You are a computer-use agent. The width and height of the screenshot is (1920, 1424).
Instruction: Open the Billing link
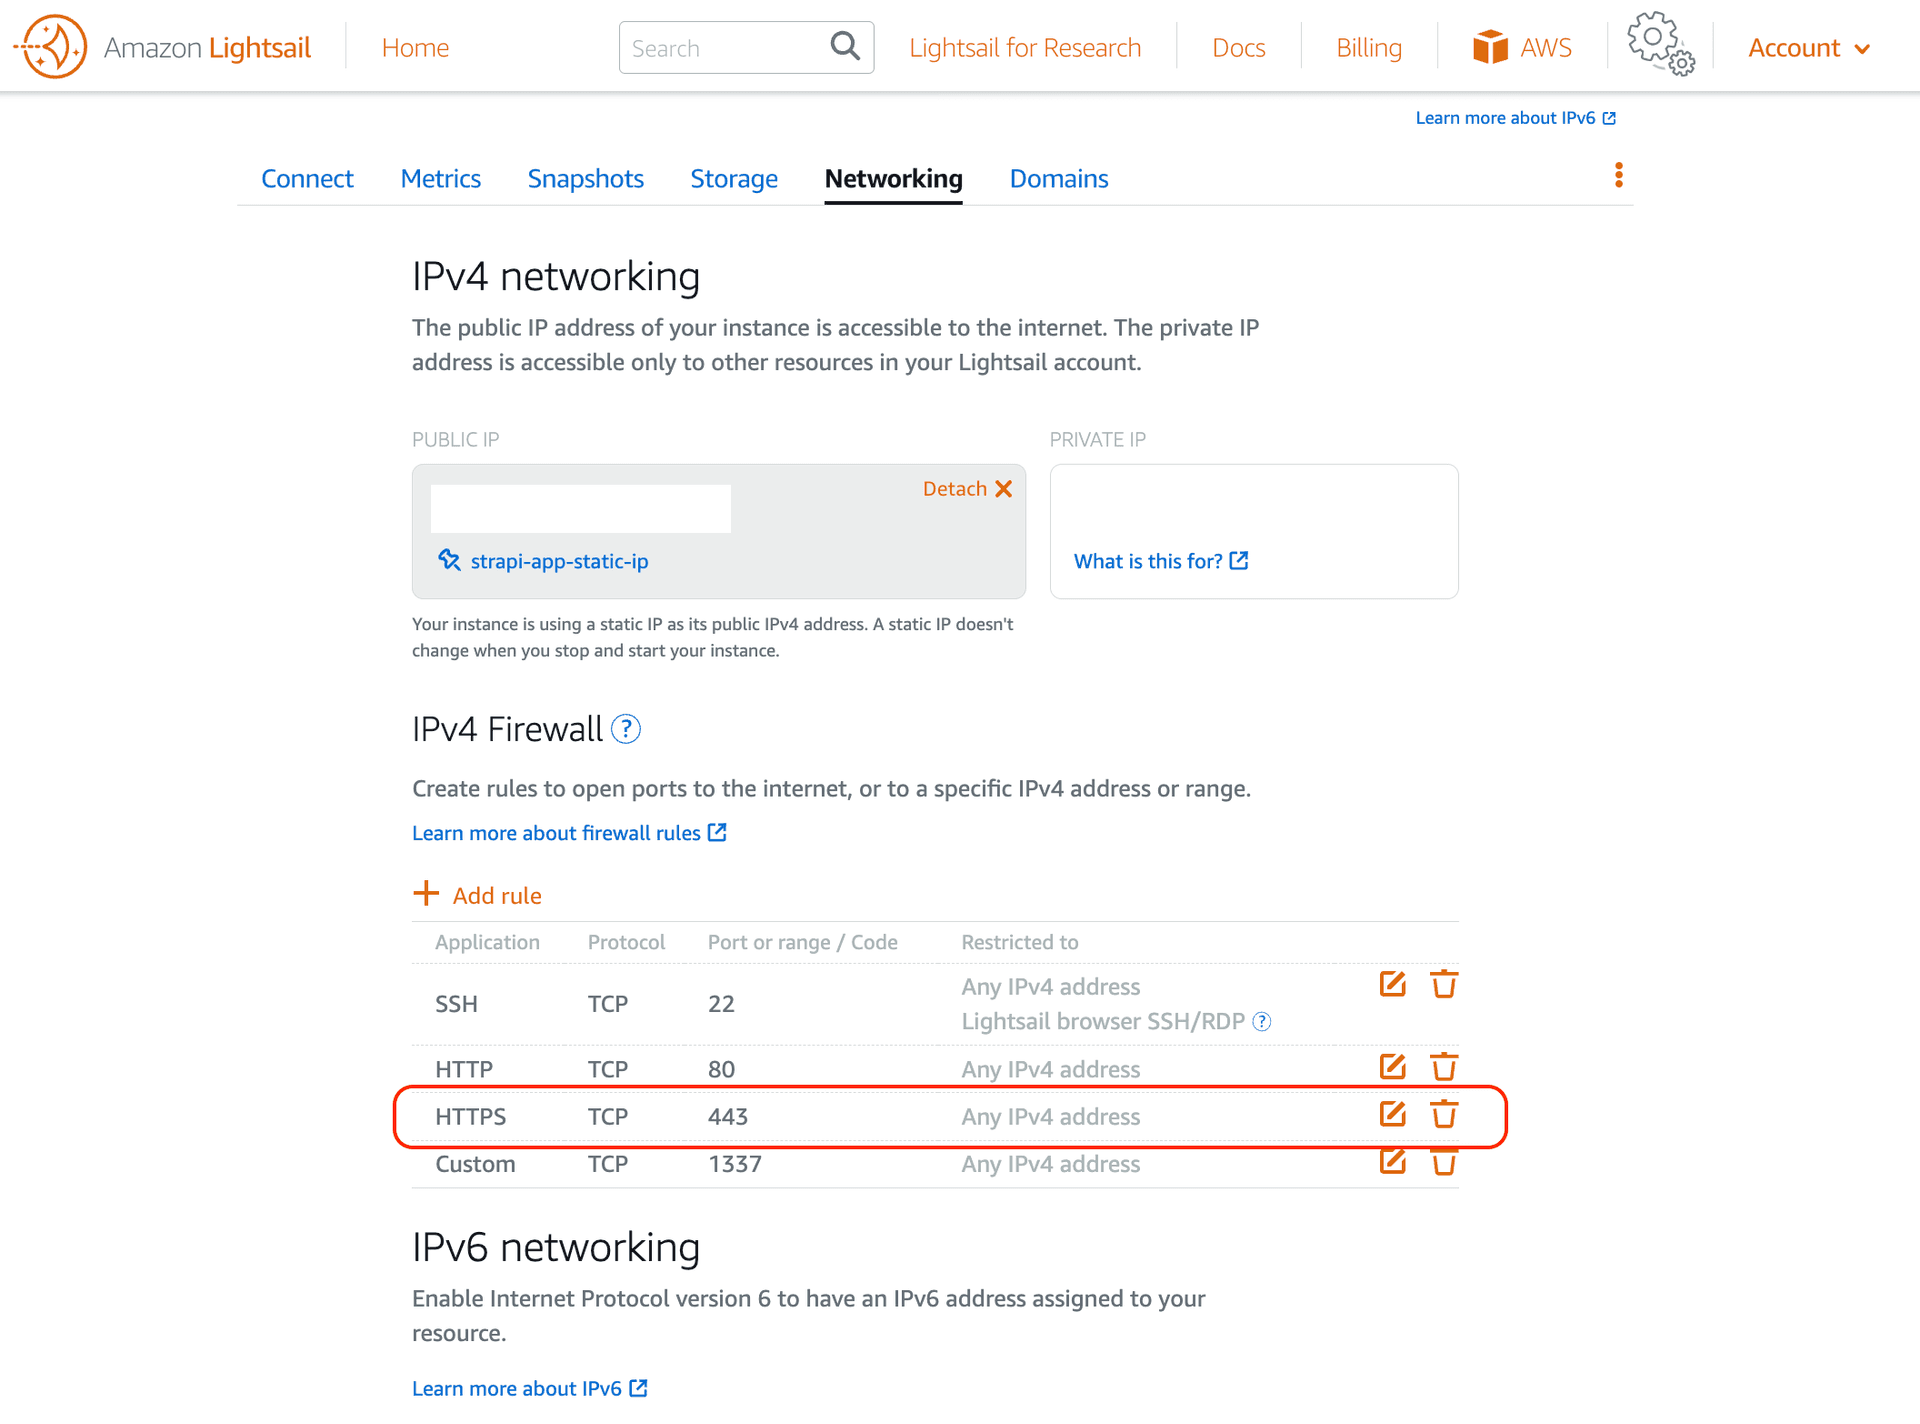pos(1368,47)
